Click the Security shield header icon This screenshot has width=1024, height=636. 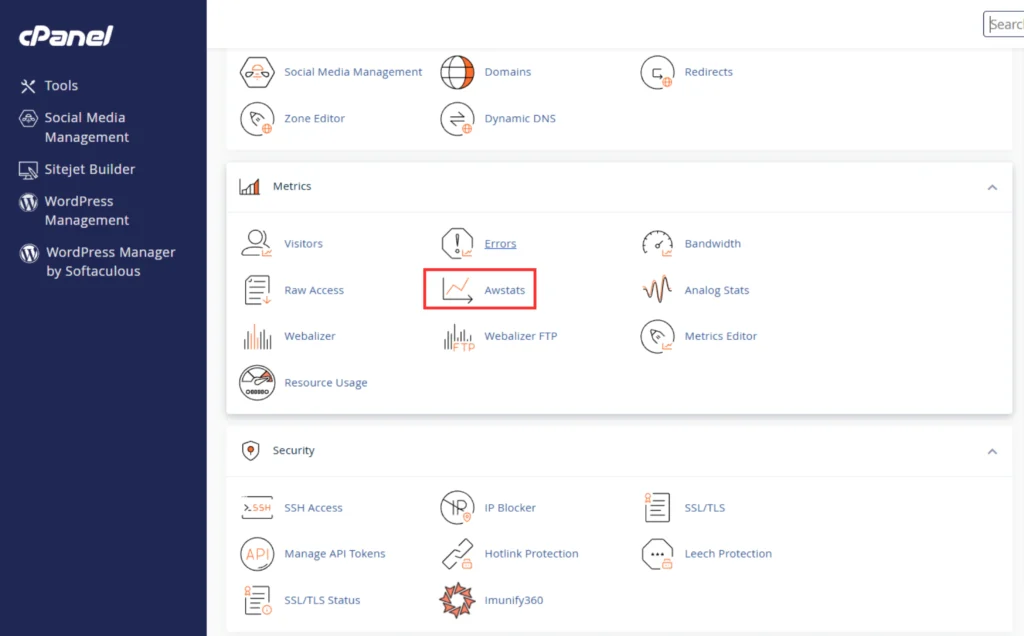(x=250, y=451)
